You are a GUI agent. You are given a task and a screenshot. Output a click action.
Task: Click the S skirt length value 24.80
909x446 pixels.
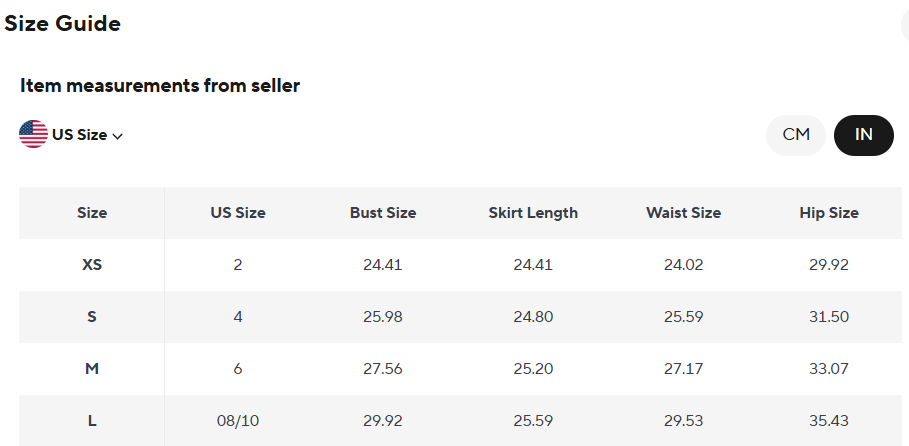(x=533, y=317)
